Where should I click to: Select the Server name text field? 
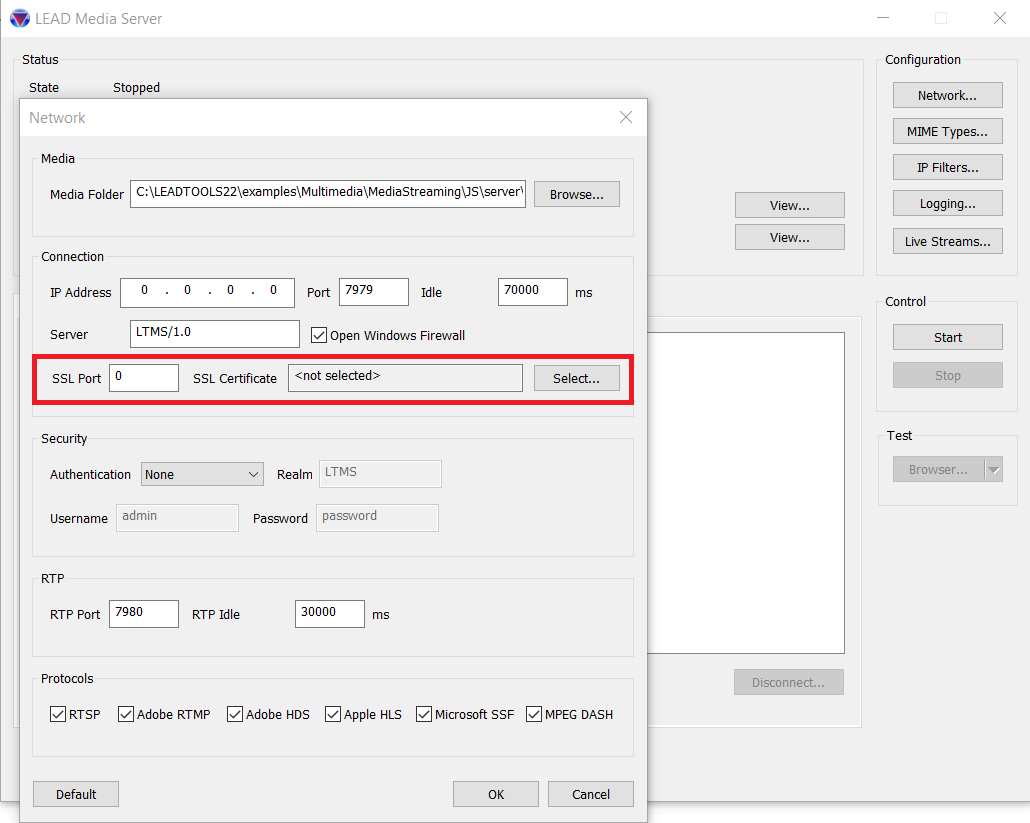click(215, 333)
